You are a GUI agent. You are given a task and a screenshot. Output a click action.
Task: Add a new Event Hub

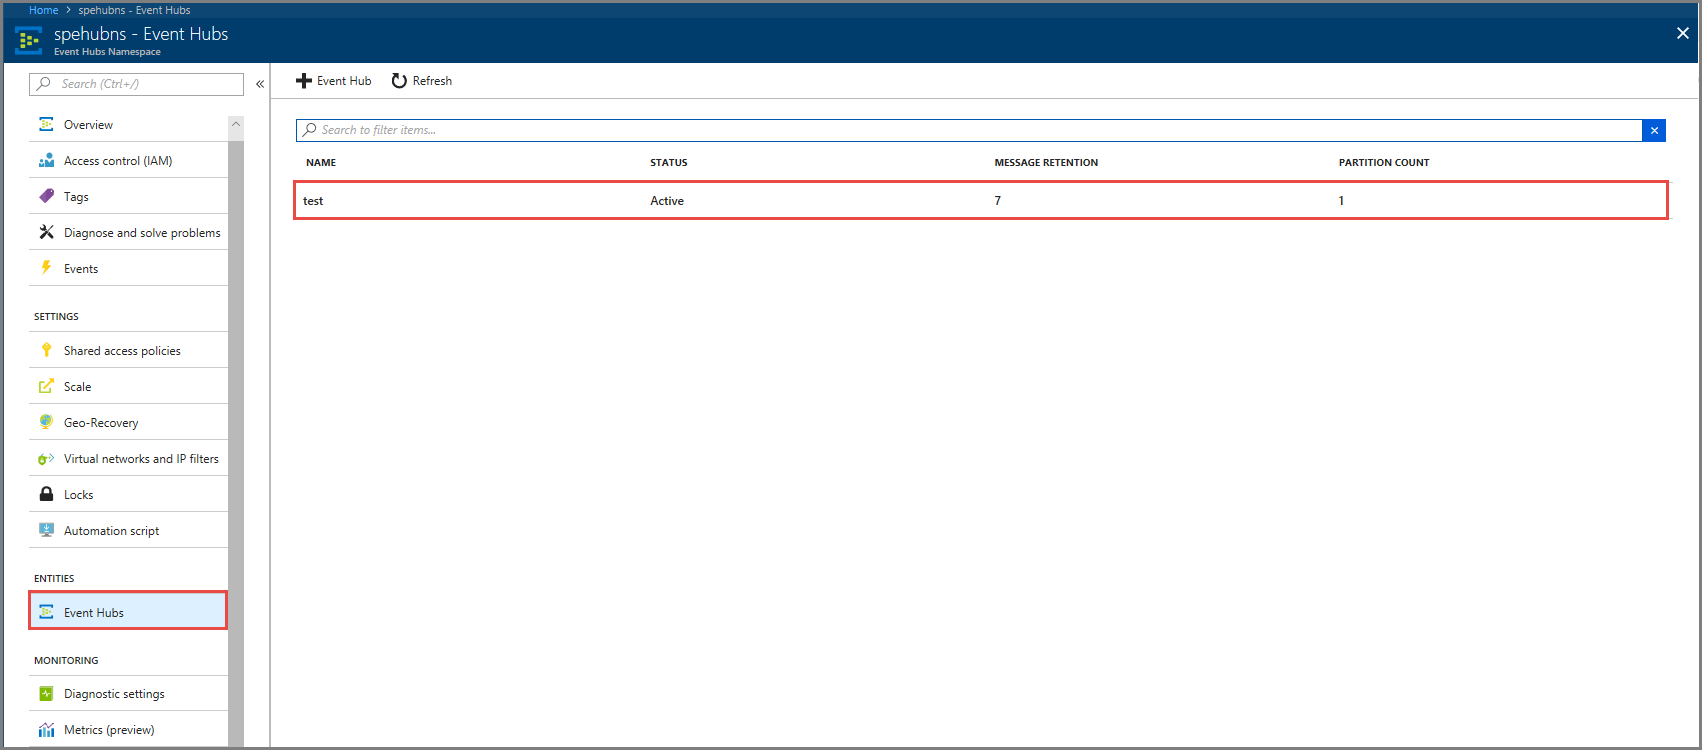[334, 81]
